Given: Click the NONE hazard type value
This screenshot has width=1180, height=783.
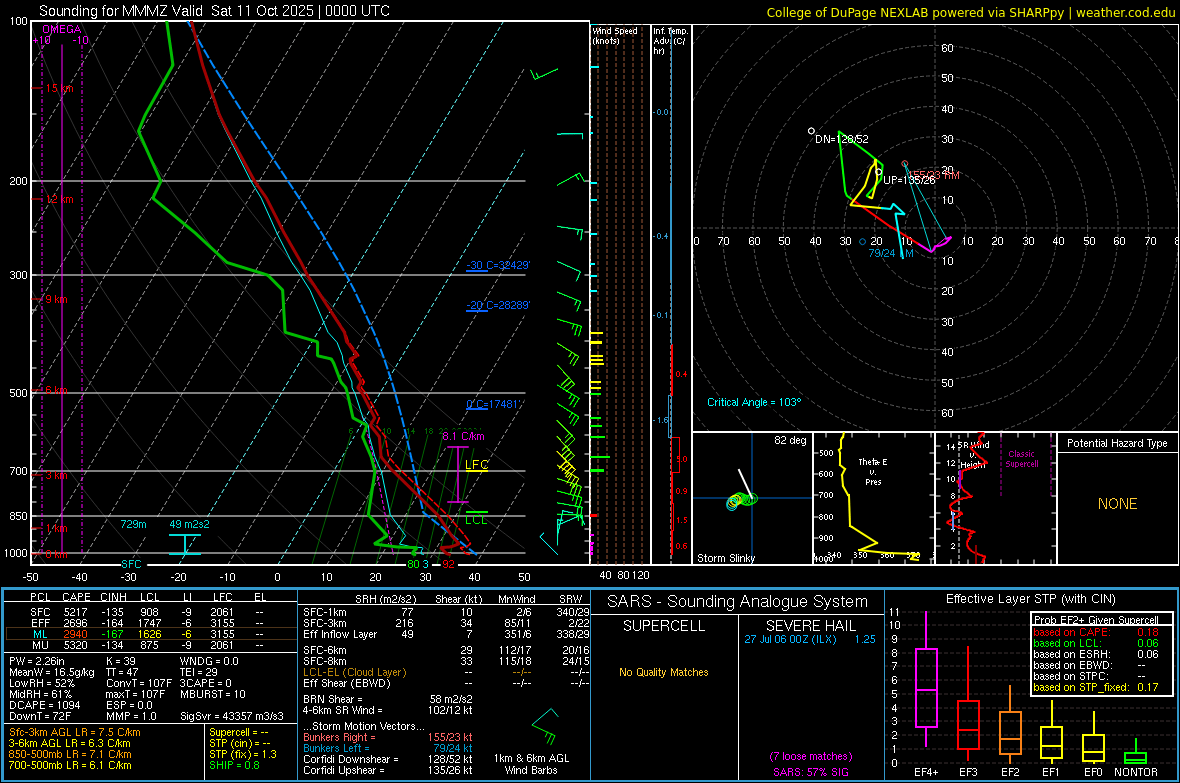Looking at the screenshot, I should pyautogui.click(x=1117, y=504).
